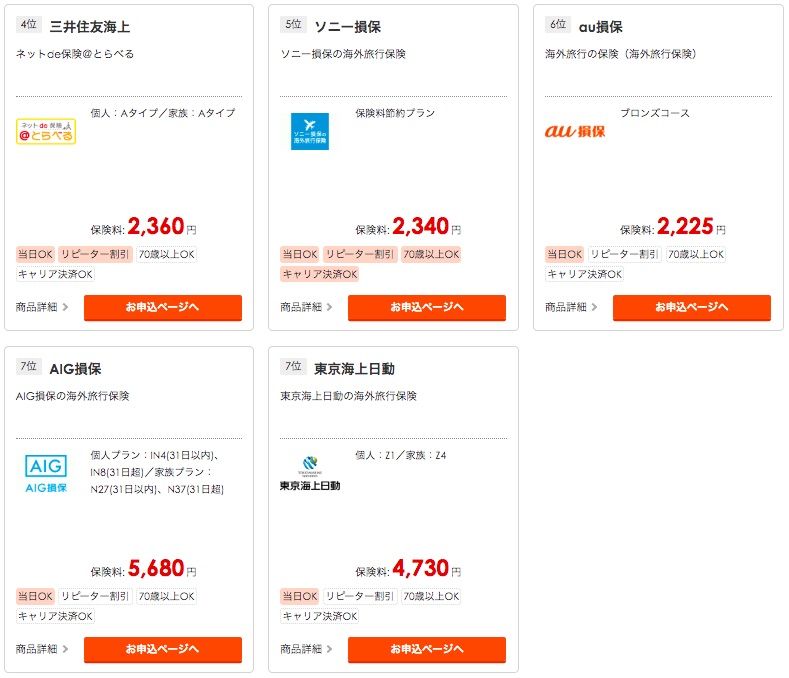789x678 pixels.
Task: Click the AIG損保 logo
Action: (x=45, y=474)
